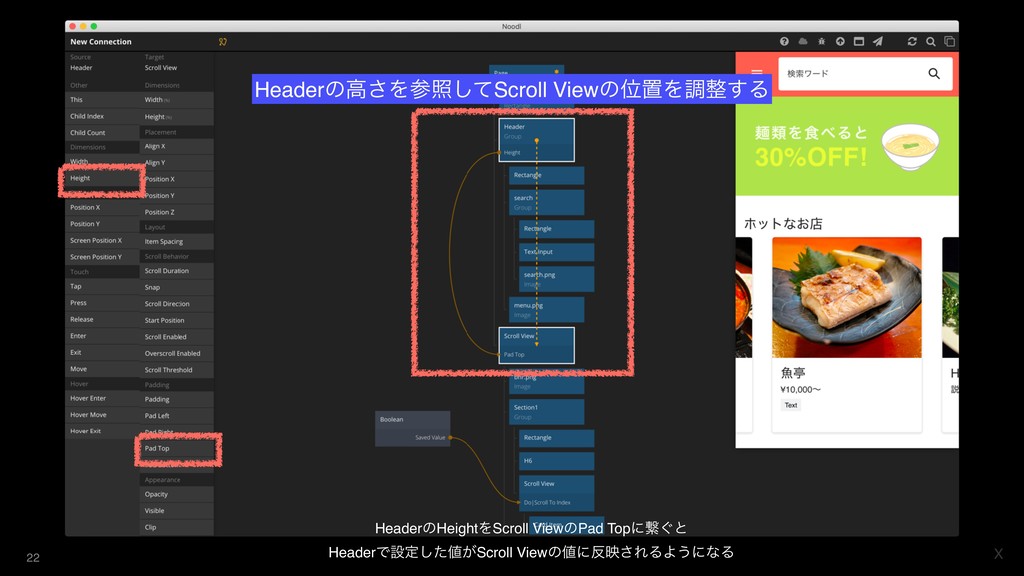Viewport: 1024px width, 576px height.
Task: Choose the "Hover Move" output
Action: (x=102, y=415)
